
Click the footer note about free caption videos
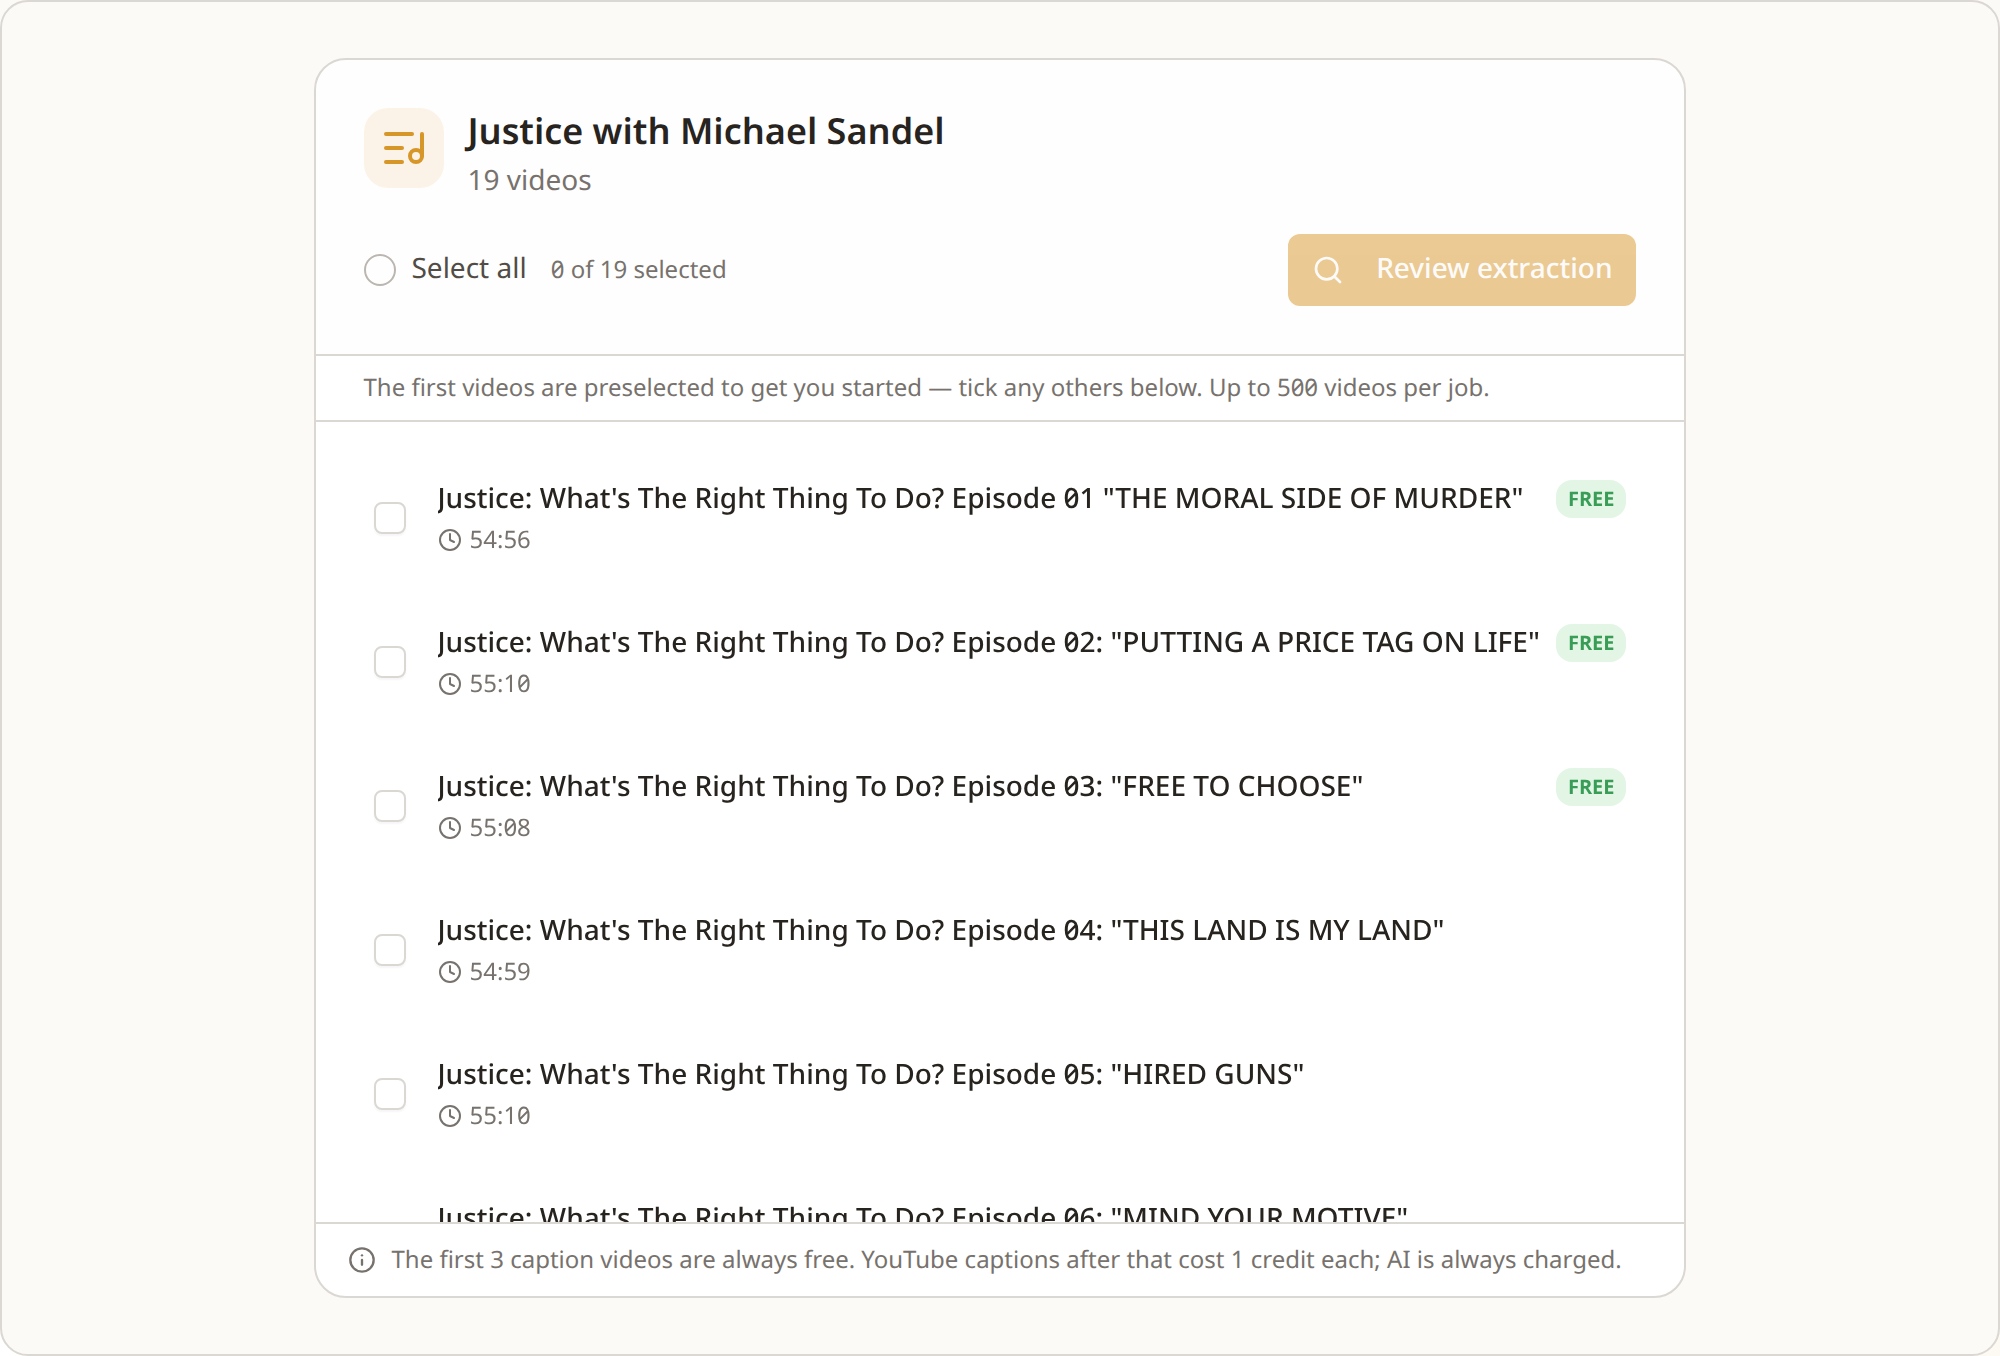[1006, 1260]
